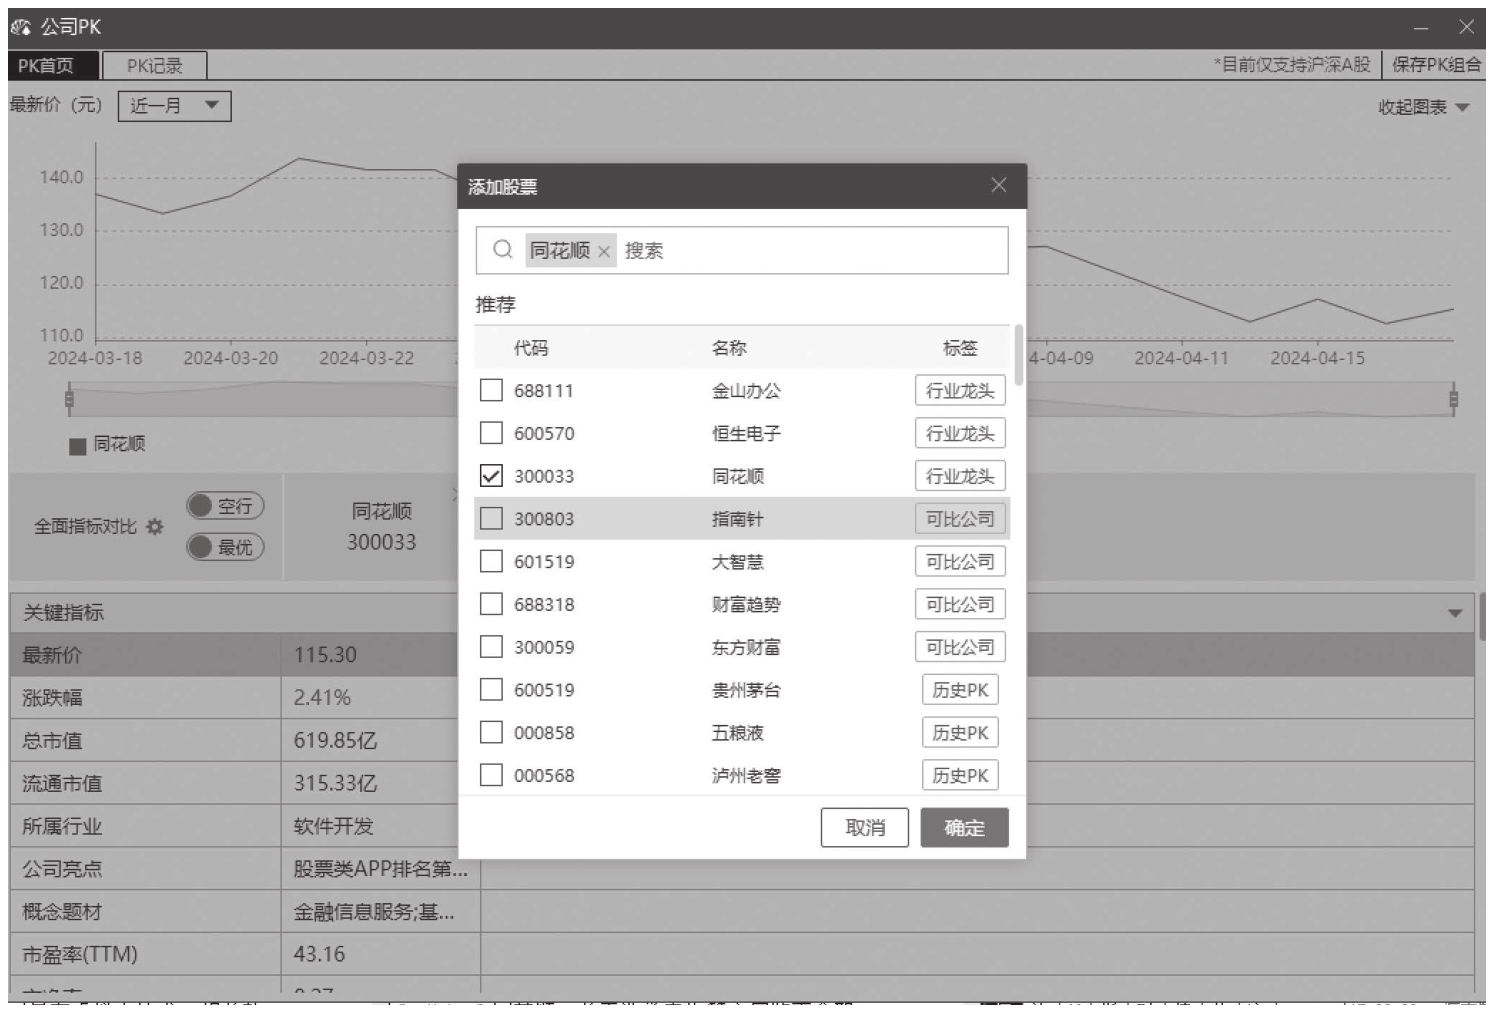Select the 涨跌幅 indicator row
The height and width of the screenshot is (1009, 1489).
pyautogui.click(x=742, y=698)
